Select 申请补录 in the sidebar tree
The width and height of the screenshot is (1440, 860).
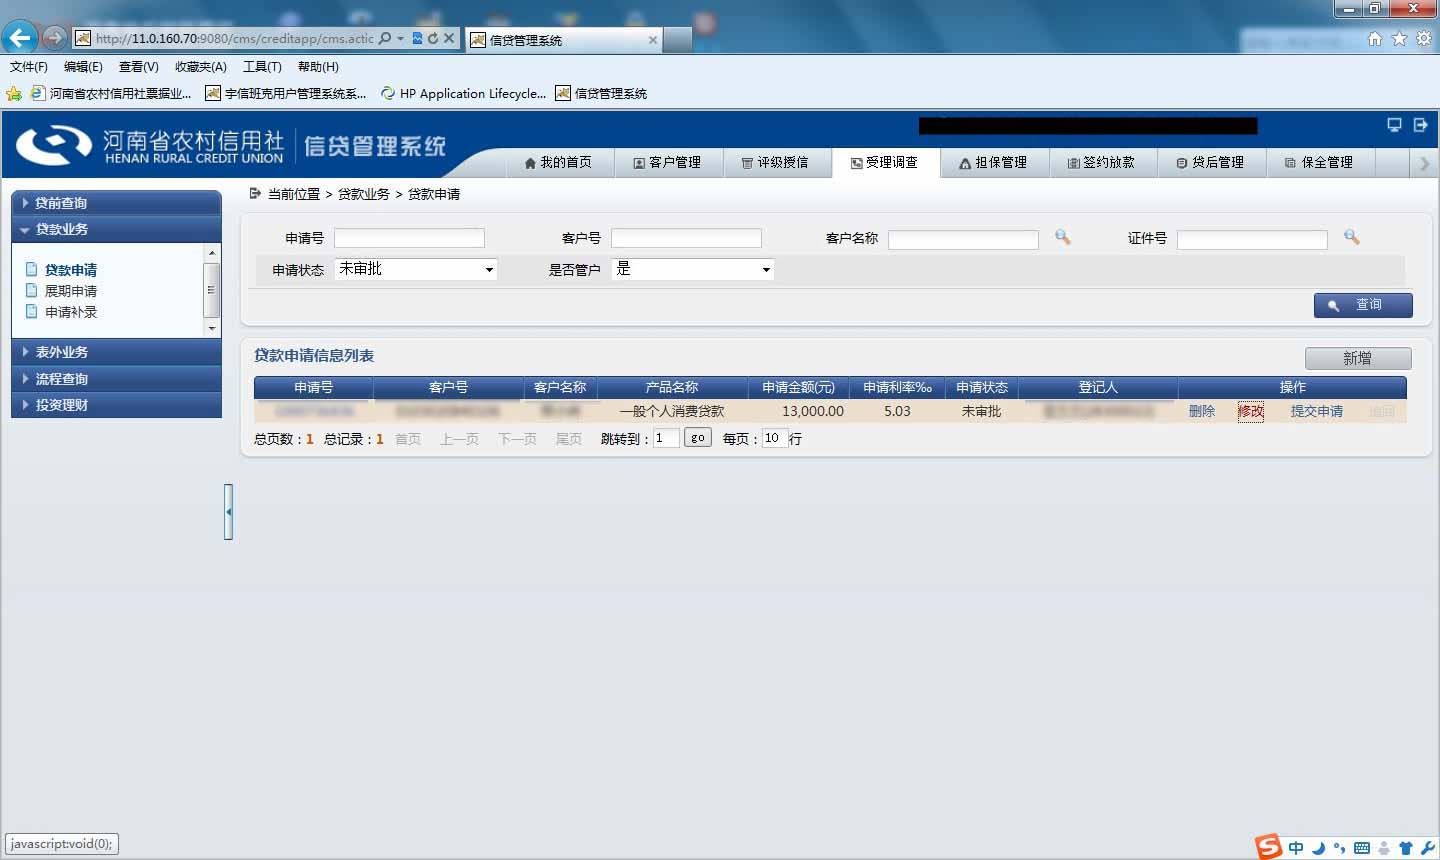click(71, 312)
